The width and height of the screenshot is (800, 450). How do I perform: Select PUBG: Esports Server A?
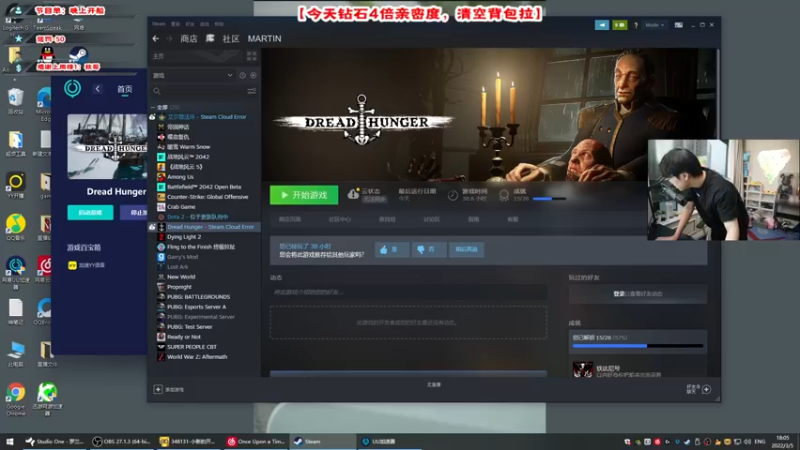(x=196, y=307)
